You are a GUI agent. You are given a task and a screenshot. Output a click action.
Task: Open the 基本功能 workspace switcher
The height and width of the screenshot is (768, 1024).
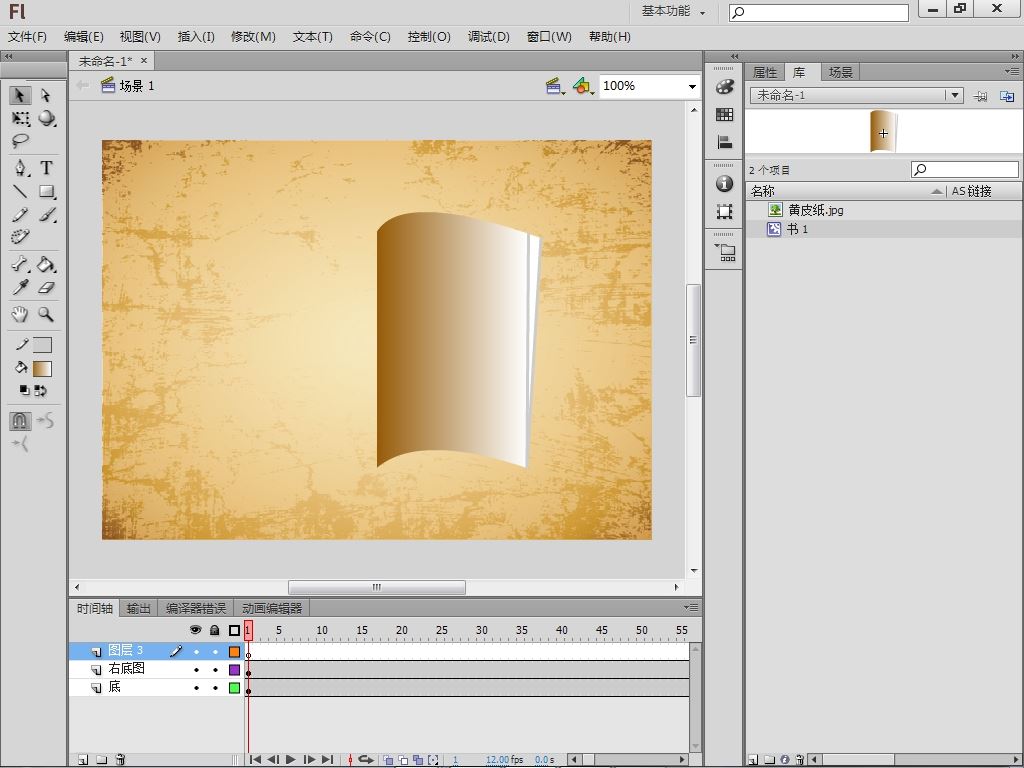coord(673,11)
